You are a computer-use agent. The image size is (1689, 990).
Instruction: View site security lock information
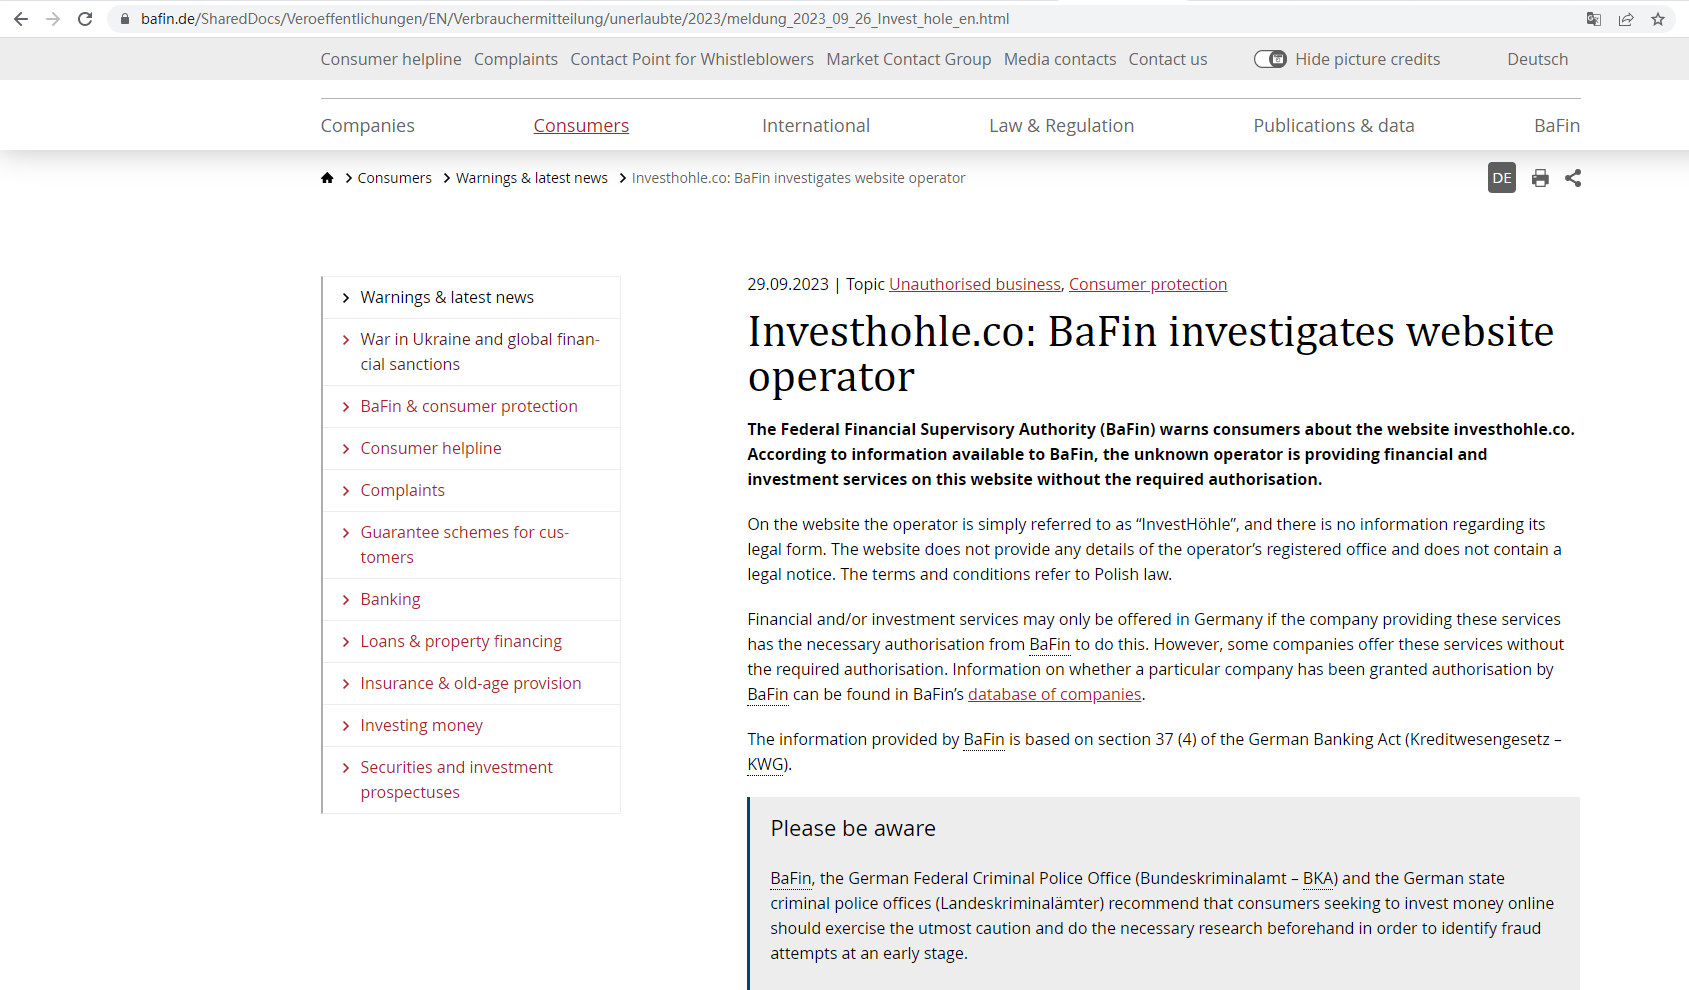coord(125,19)
